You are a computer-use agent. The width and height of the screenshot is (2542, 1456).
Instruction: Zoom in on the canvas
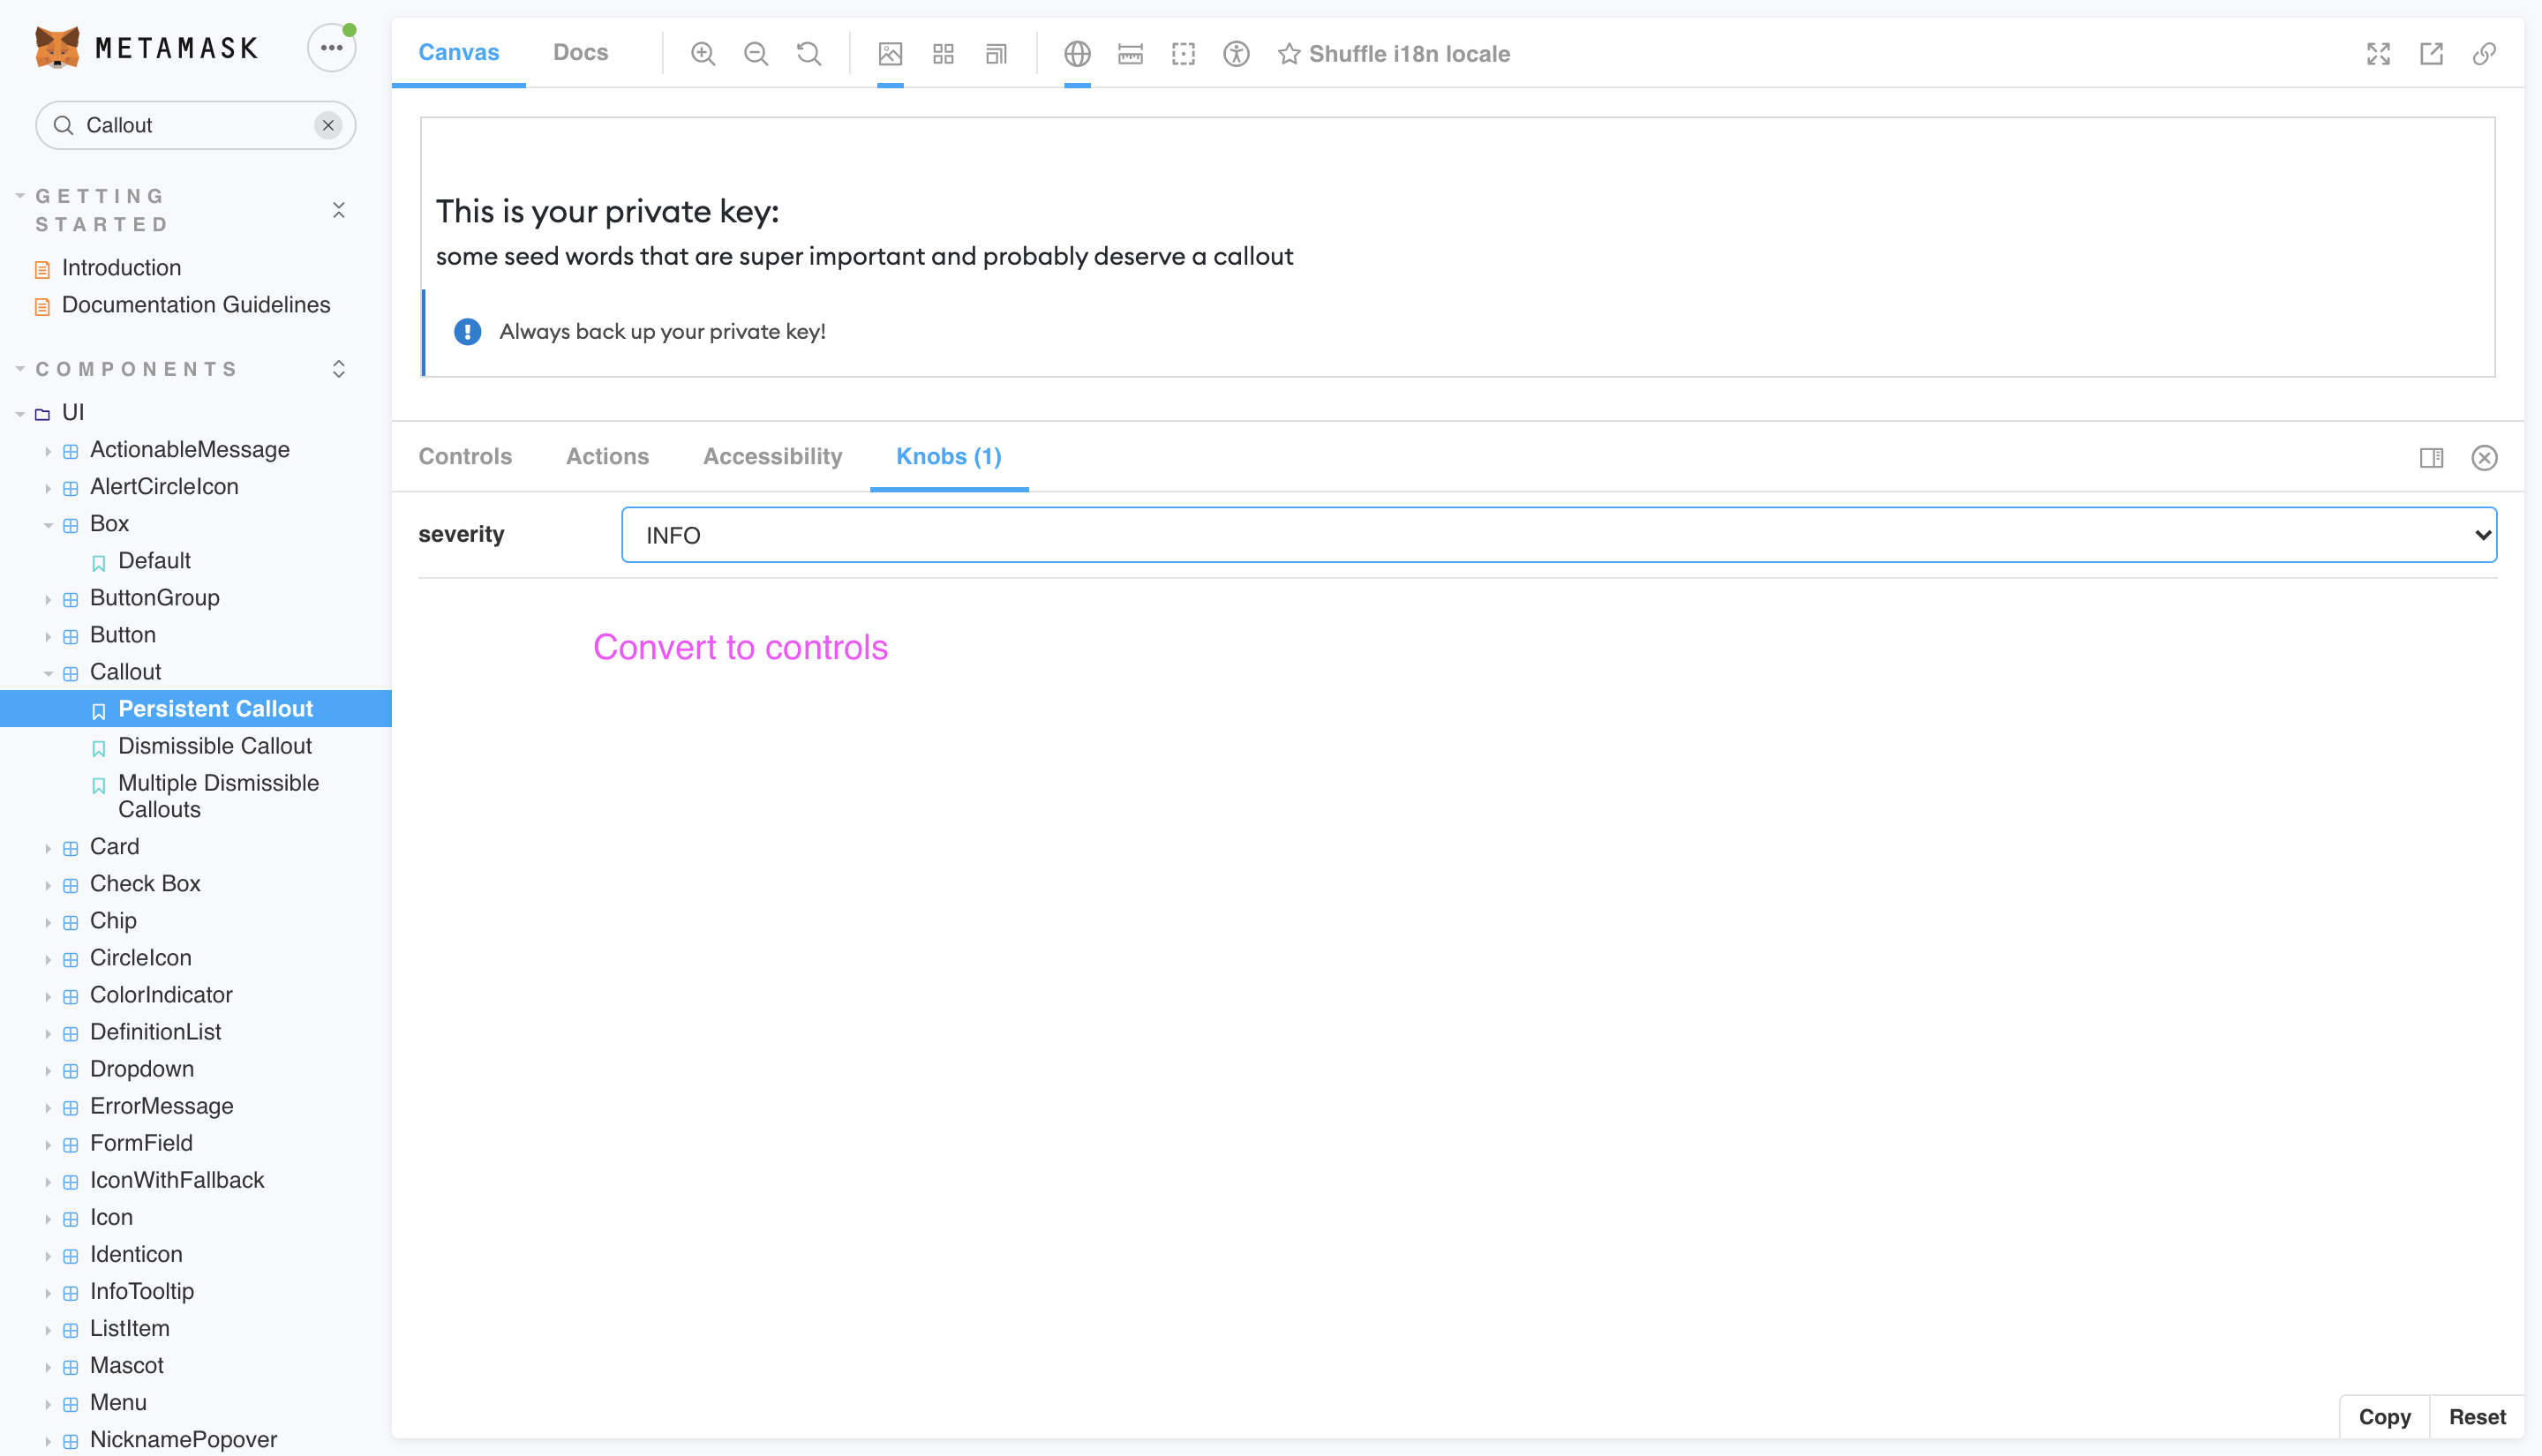pyautogui.click(x=703, y=54)
